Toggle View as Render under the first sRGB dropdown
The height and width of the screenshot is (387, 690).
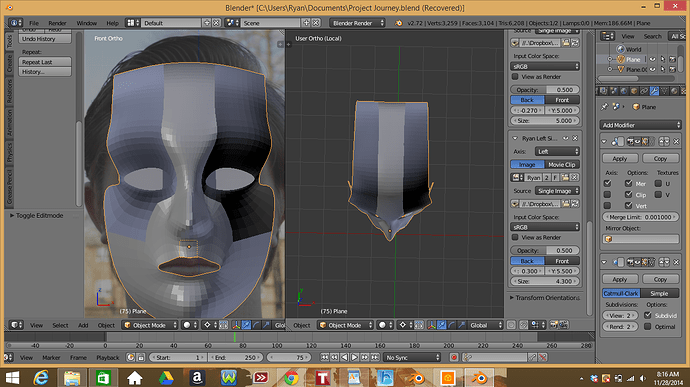point(515,77)
